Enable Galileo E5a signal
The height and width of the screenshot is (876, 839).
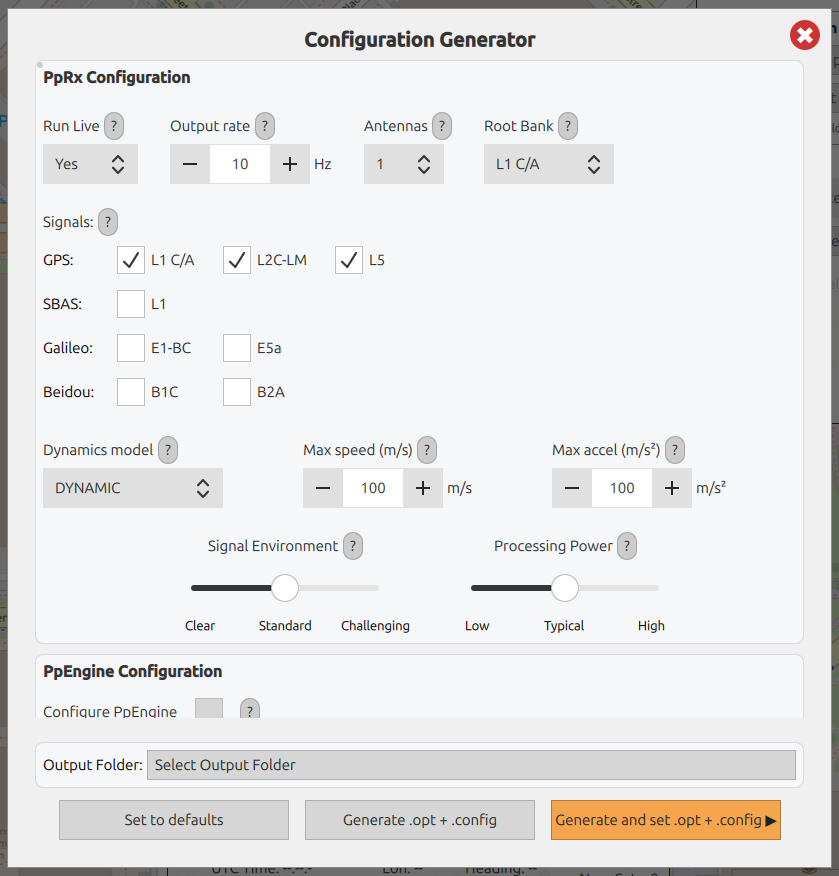(237, 349)
